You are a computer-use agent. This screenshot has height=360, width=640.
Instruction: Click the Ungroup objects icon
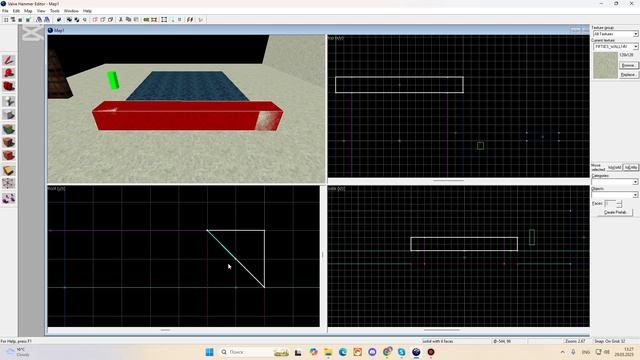pyautogui.click(x=77, y=20)
